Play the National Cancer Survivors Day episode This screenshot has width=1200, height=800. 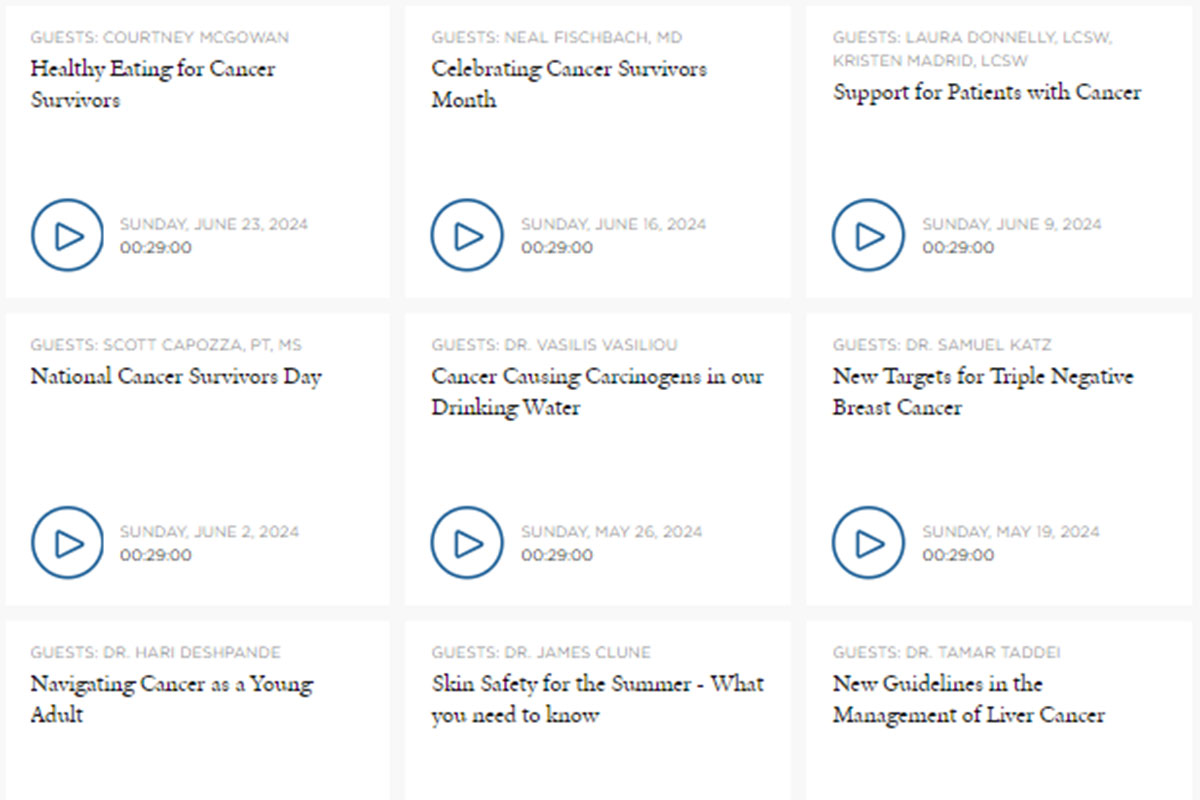coord(67,543)
